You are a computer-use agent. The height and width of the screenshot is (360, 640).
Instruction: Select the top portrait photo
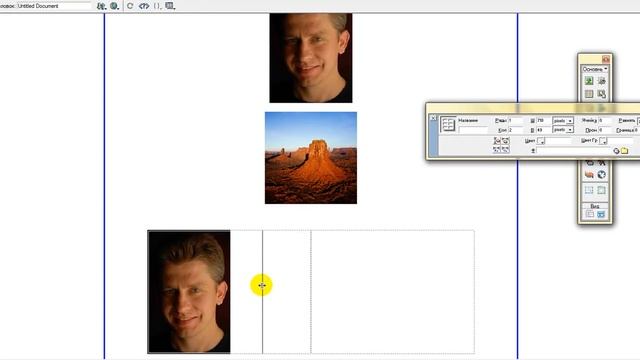(x=311, y=58)
